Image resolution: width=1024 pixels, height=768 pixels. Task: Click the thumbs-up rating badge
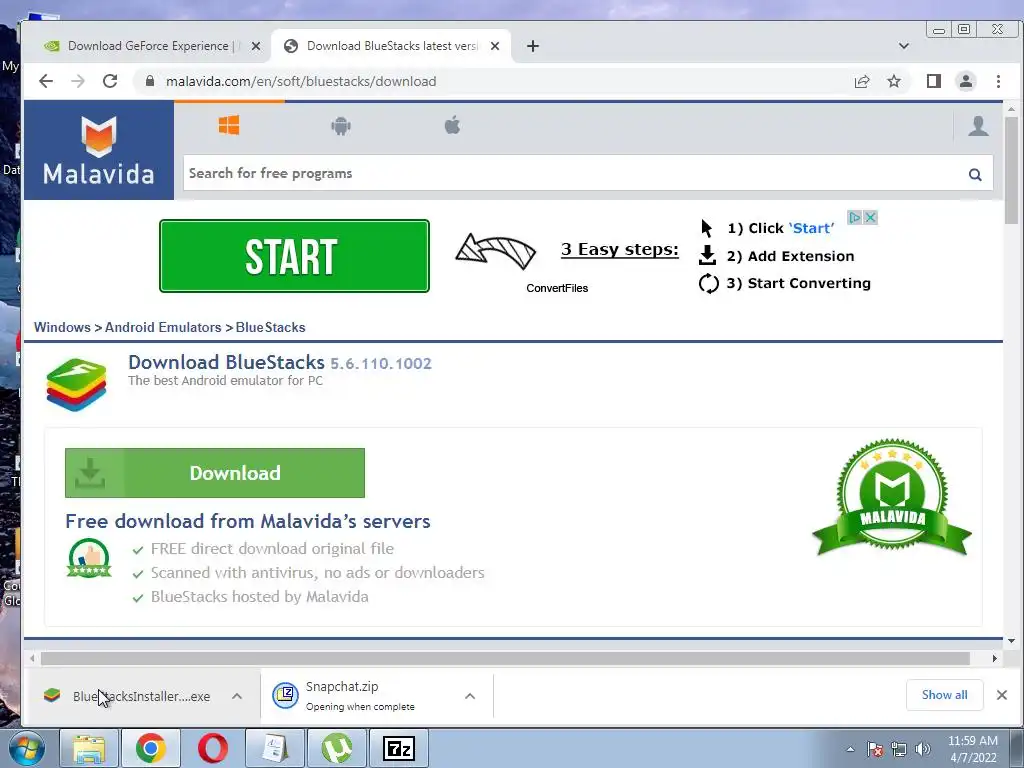89,558
